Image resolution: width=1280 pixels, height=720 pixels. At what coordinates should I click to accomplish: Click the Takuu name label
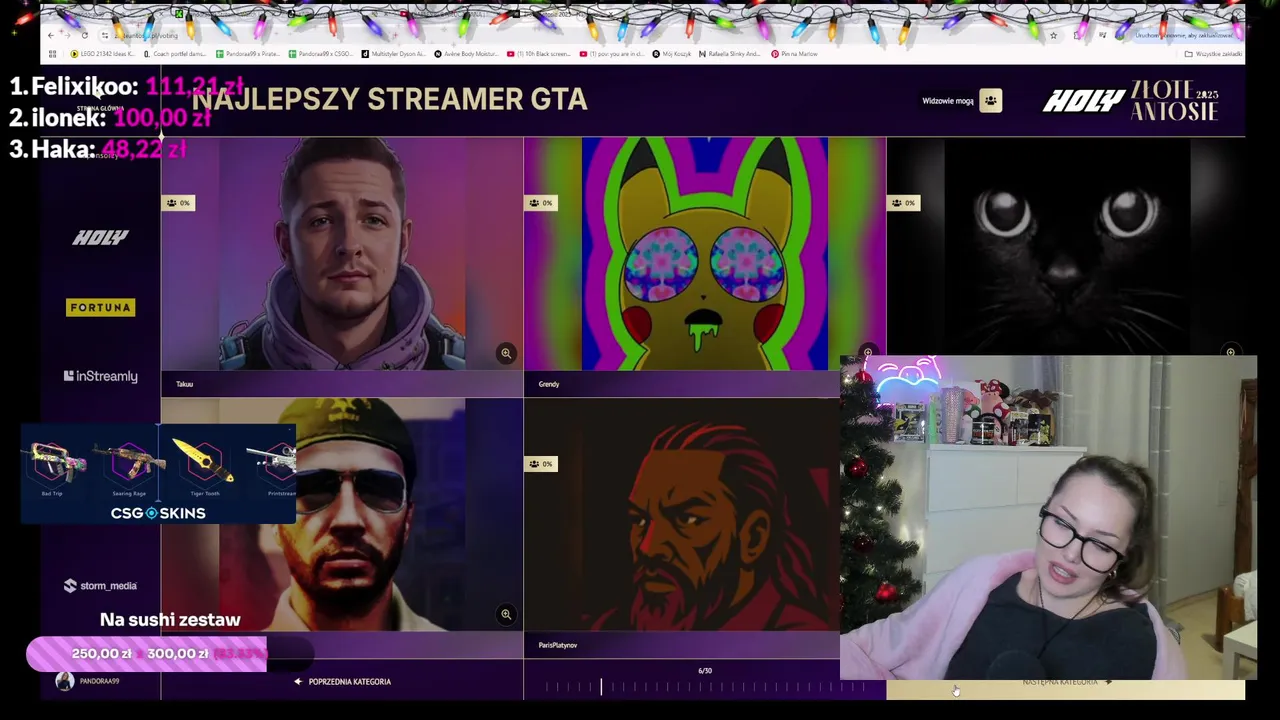[x=184, y=384]
